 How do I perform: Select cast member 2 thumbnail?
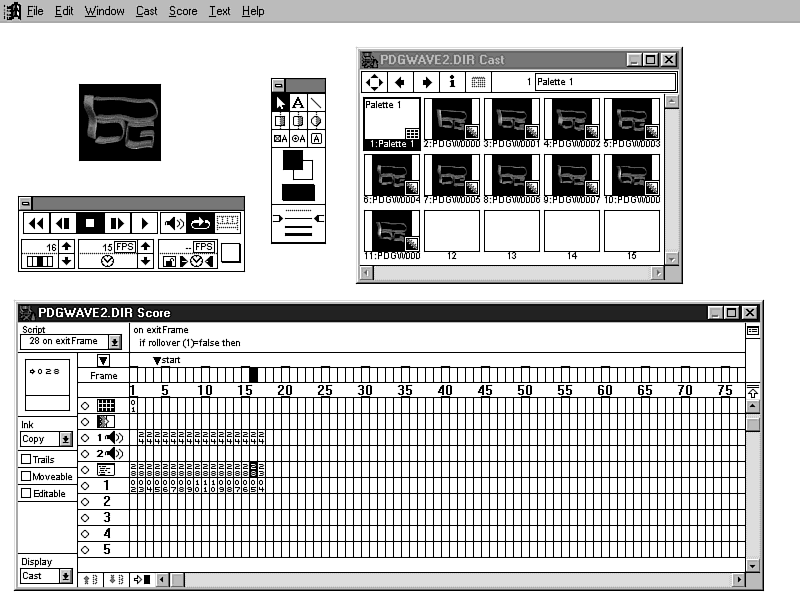(451, 120)
